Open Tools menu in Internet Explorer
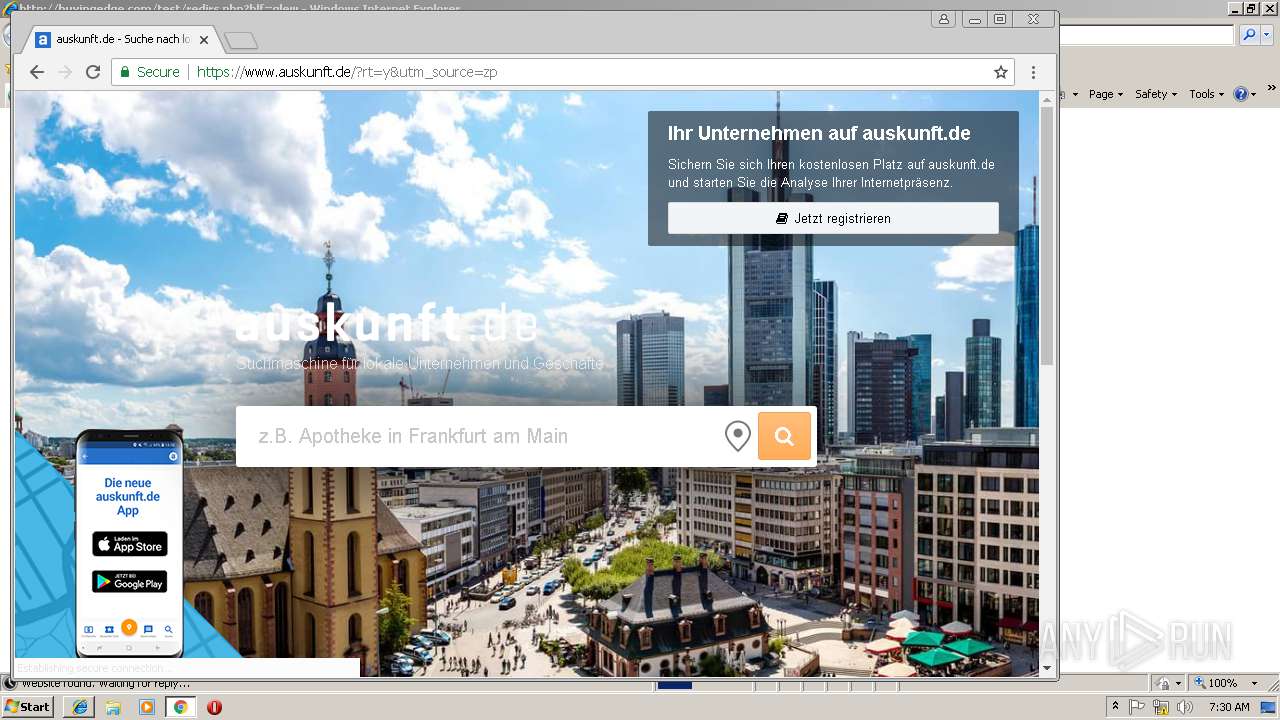 pyautogui.click(x=1206, y=94)
